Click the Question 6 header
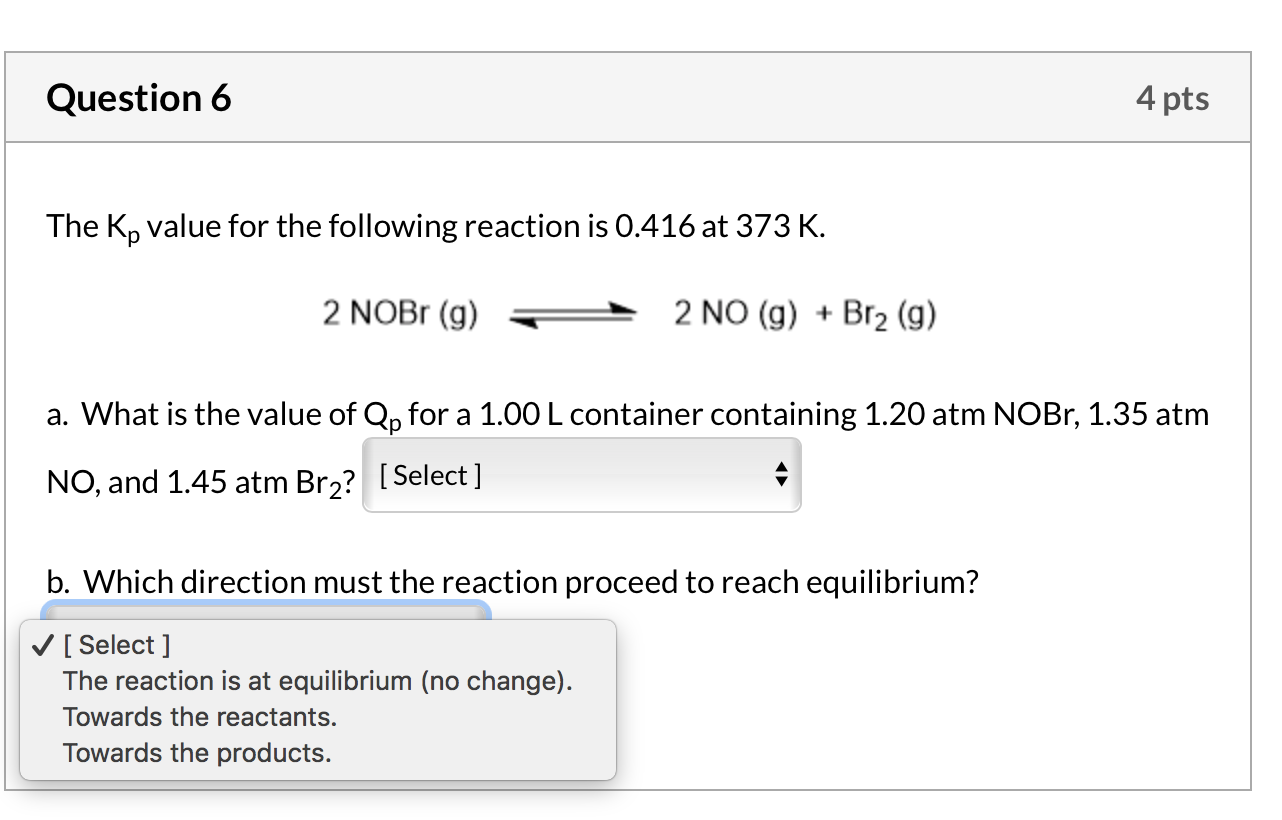The height and width of the screenshot is (820, 1282). (x=139, y=97)
